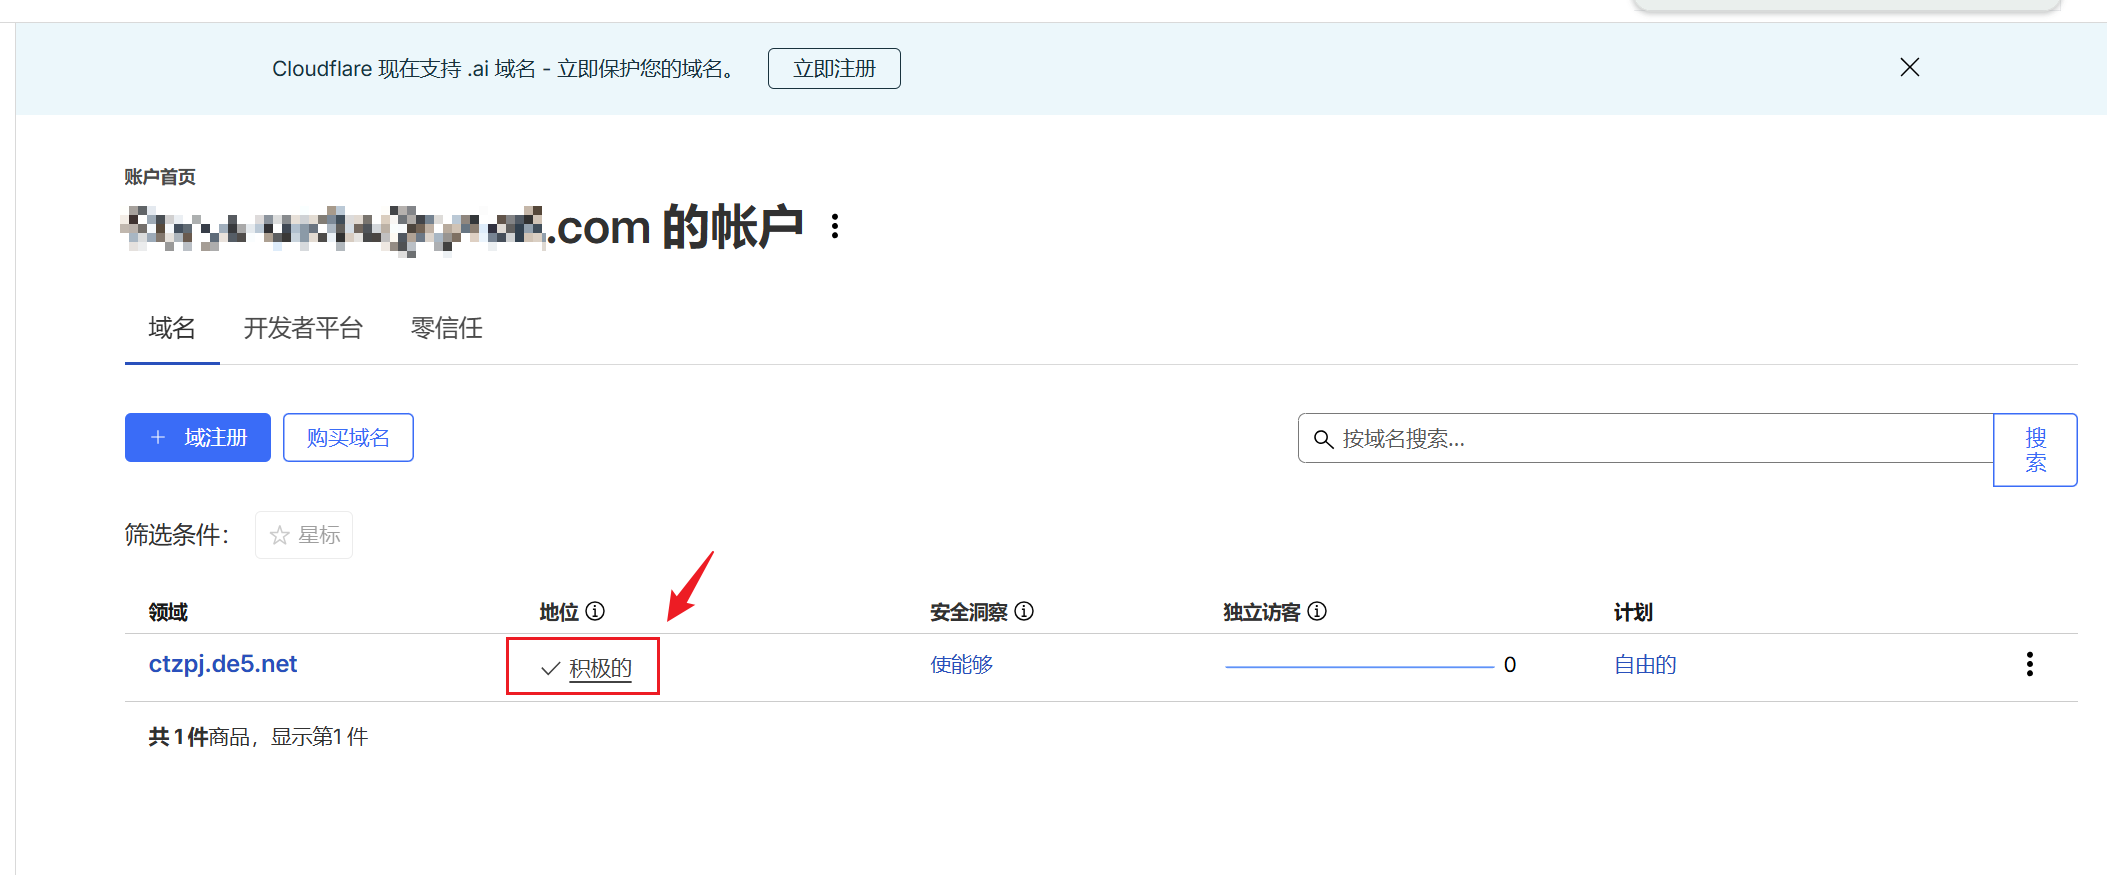
Task: Click the magnifier icon in search box
Action: (x=1323, y=439)
